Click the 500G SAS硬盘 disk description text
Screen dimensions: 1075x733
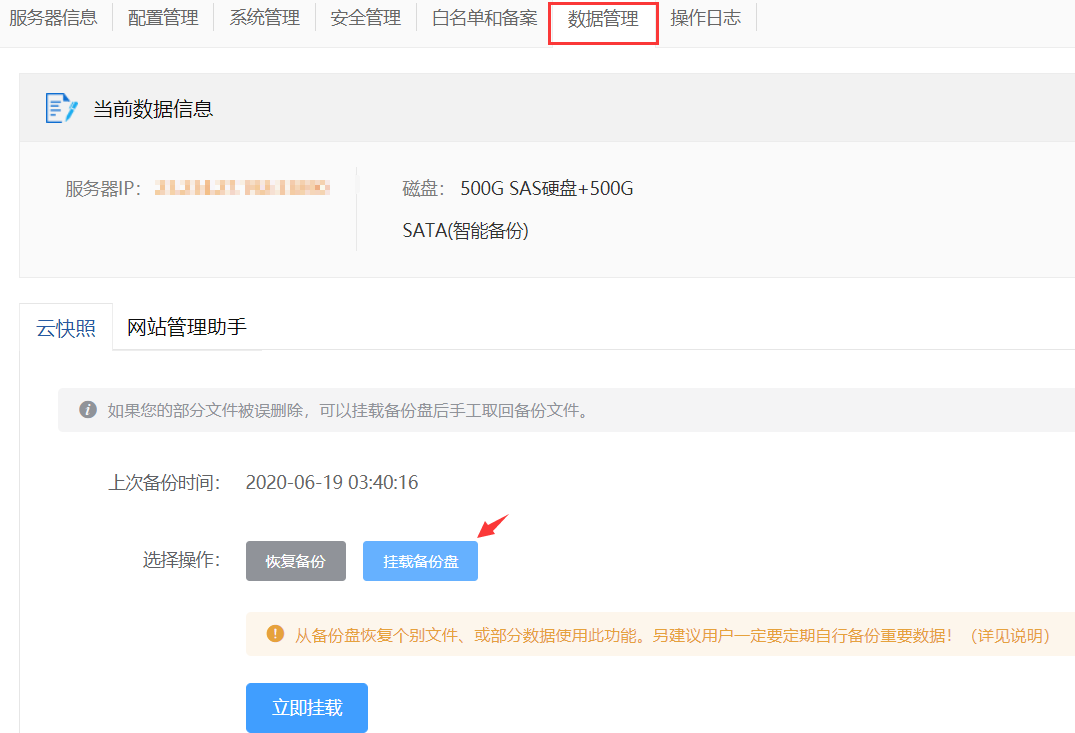pyautogui.click(x=546, y=189)
